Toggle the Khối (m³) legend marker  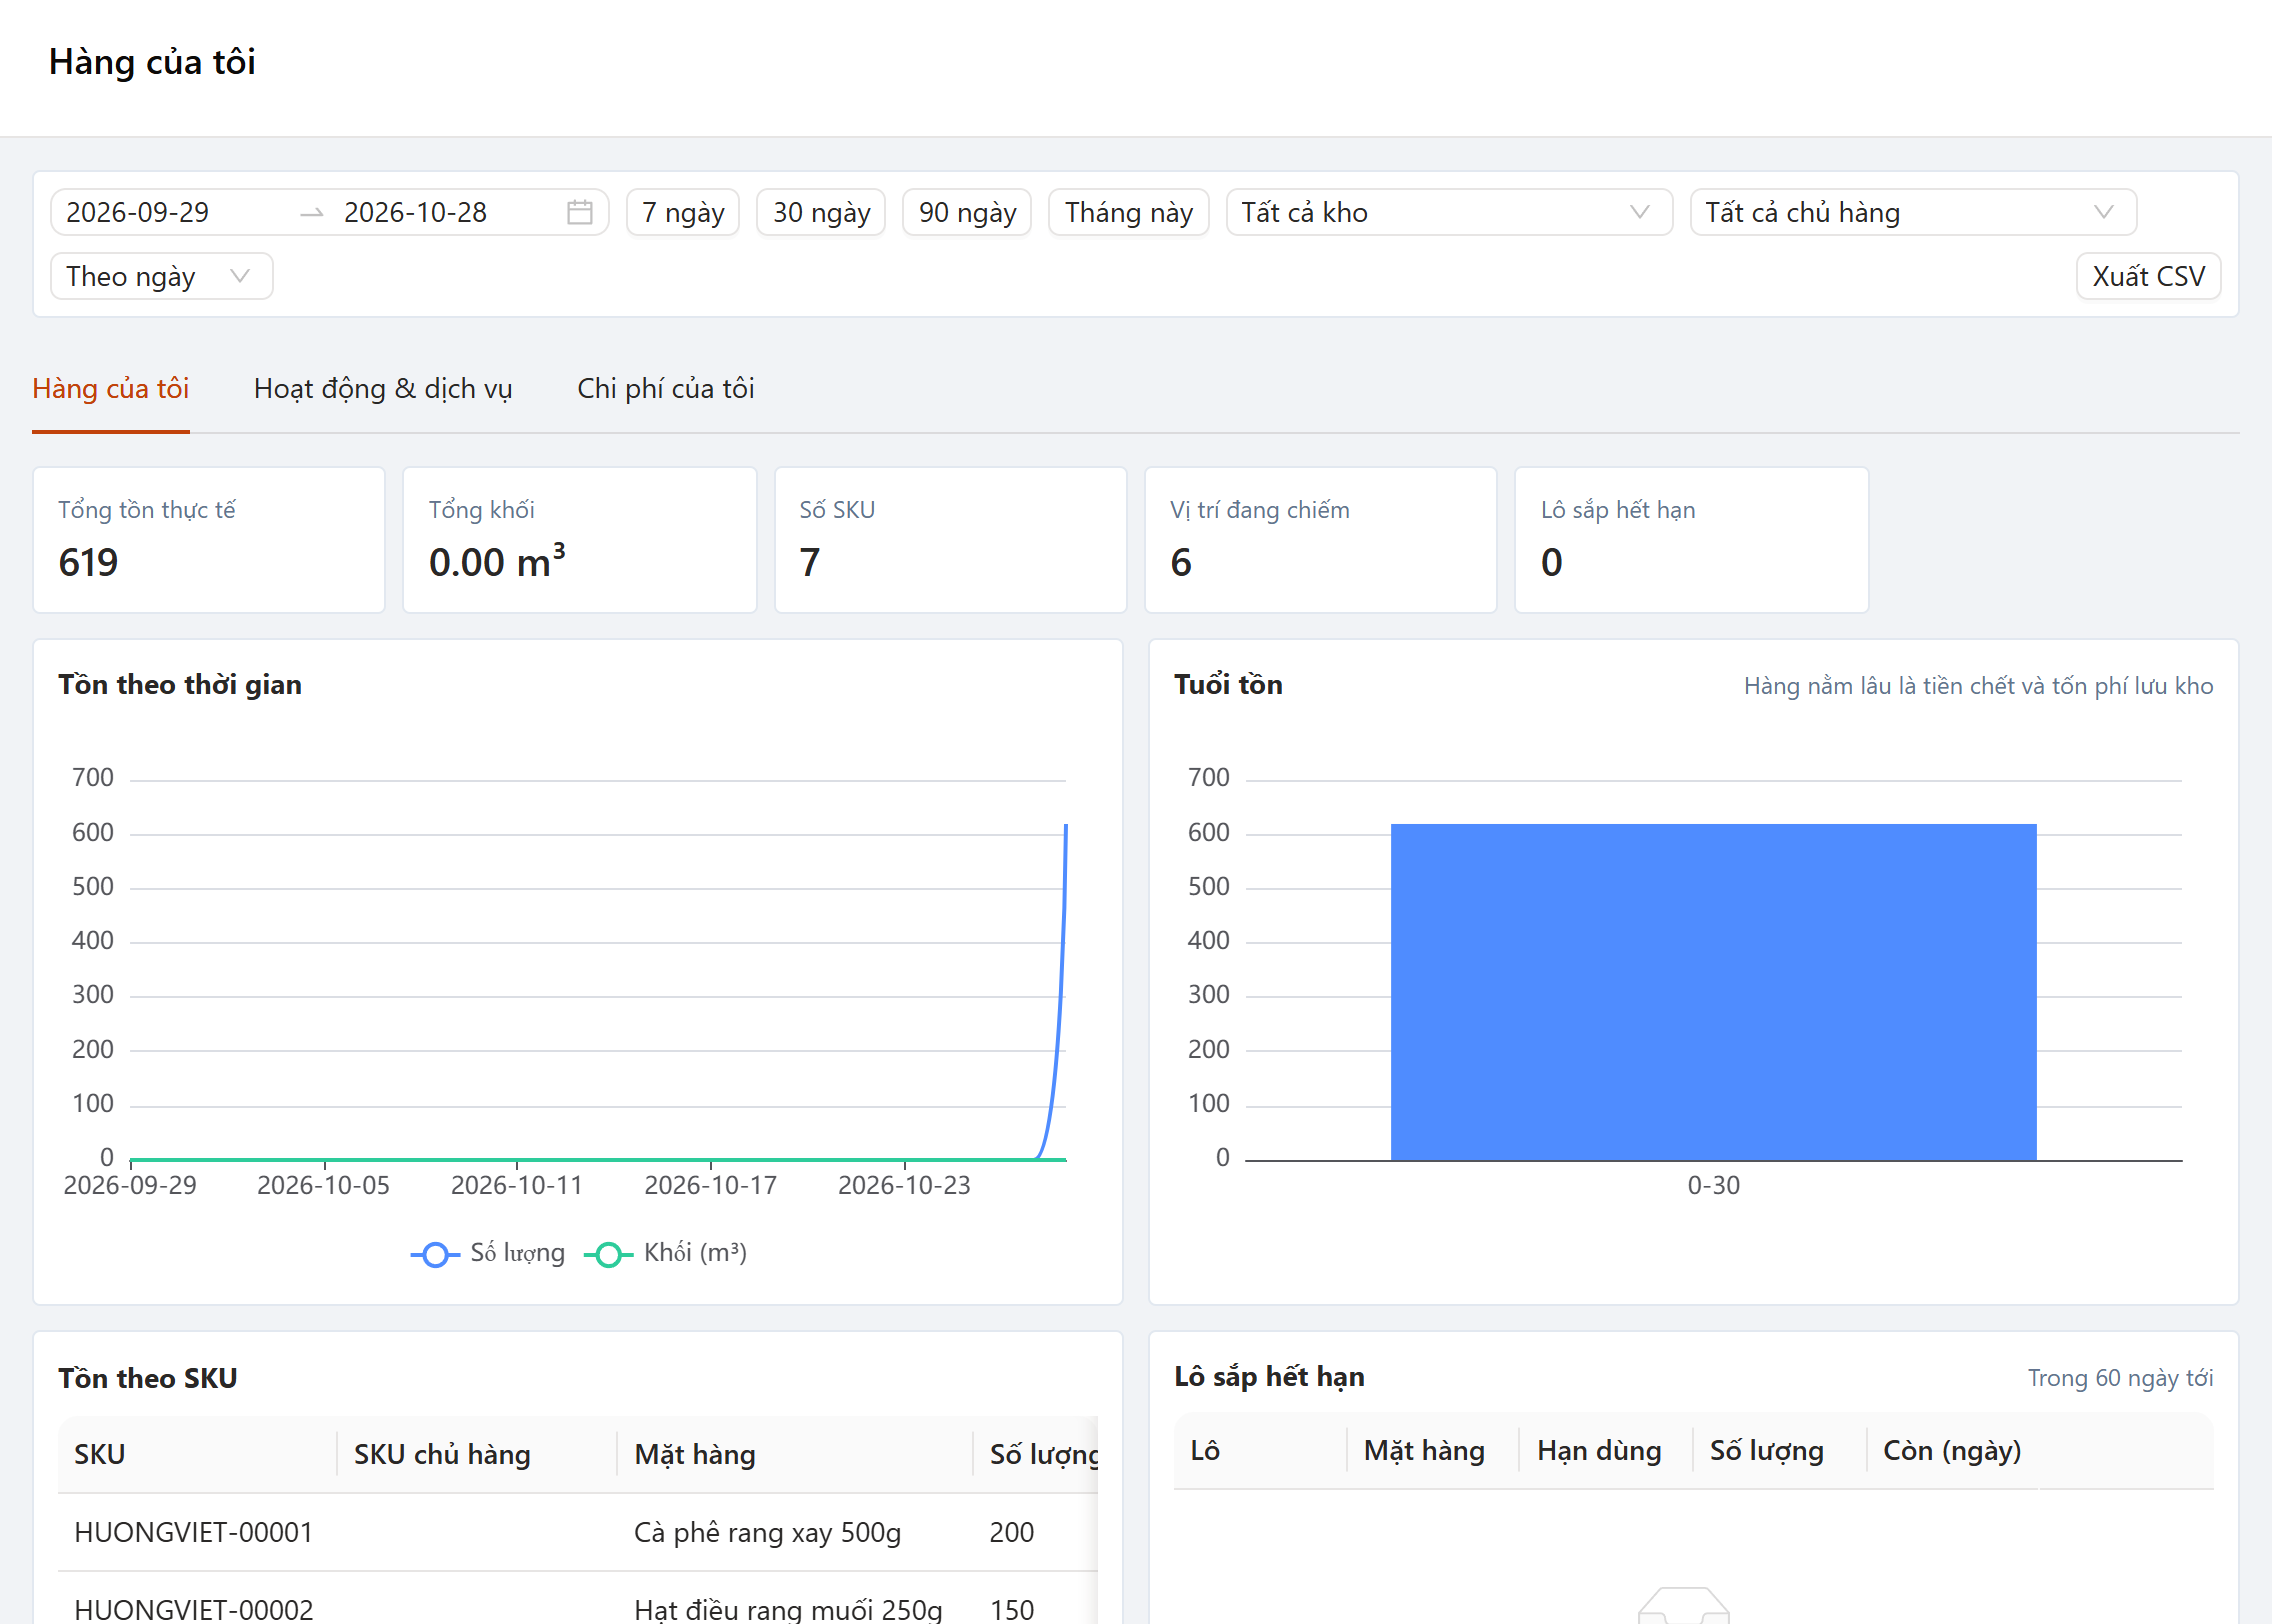(608, 1254)
